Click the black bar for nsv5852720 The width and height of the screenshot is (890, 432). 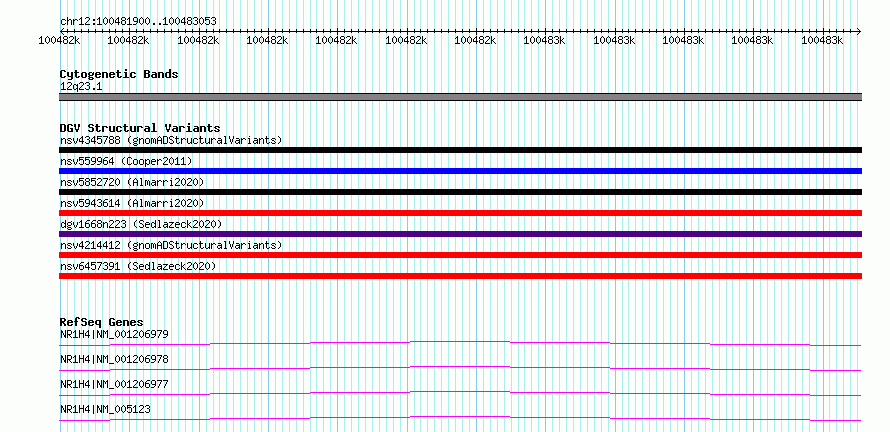(x=460, y=192)
